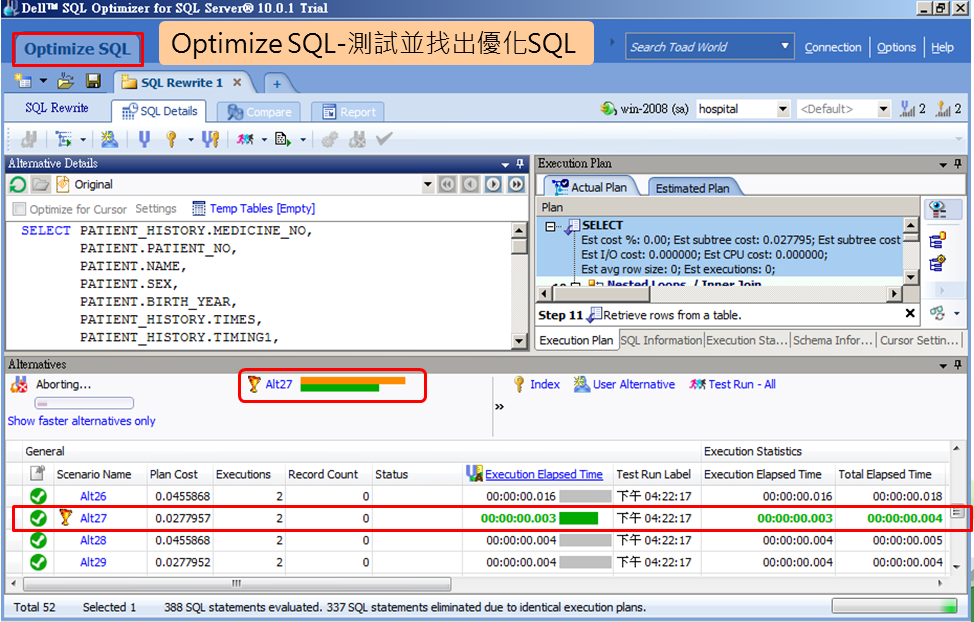Go to the next alternative
Image resolution: width=974 pixels, height=622 pixels.
pyautogui.click(x=493, y=185)
